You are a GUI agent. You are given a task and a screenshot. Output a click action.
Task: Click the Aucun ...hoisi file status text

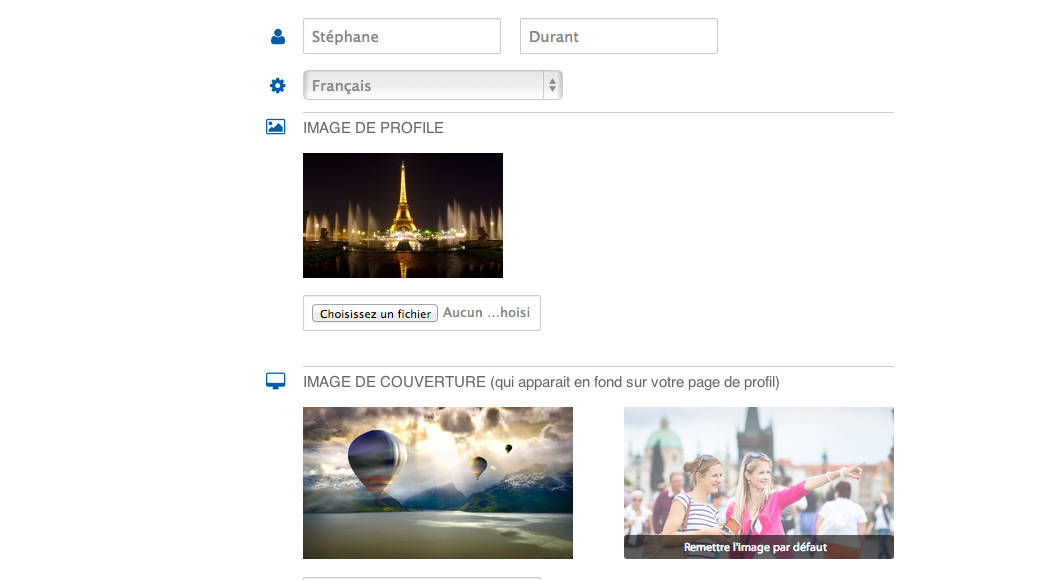point(486,313)
